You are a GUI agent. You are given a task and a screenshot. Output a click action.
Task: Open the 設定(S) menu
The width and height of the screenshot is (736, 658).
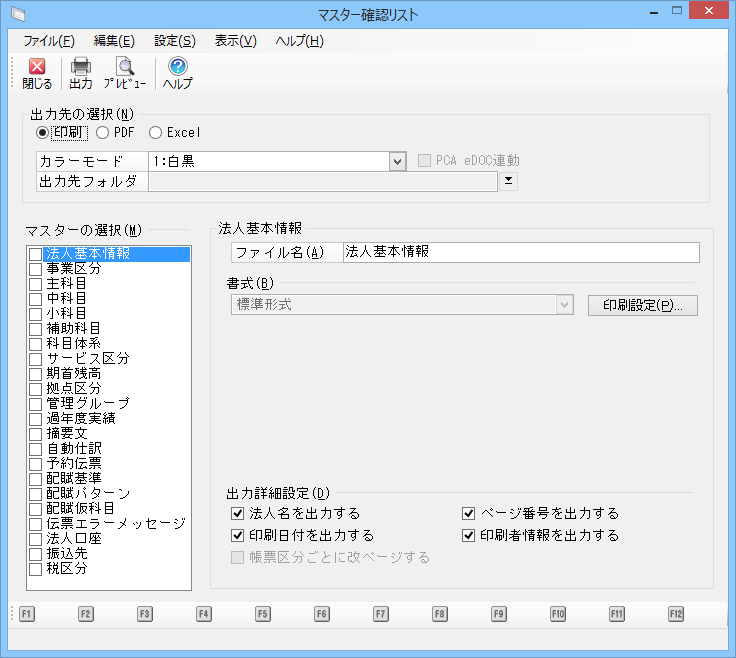pos(175,41)
